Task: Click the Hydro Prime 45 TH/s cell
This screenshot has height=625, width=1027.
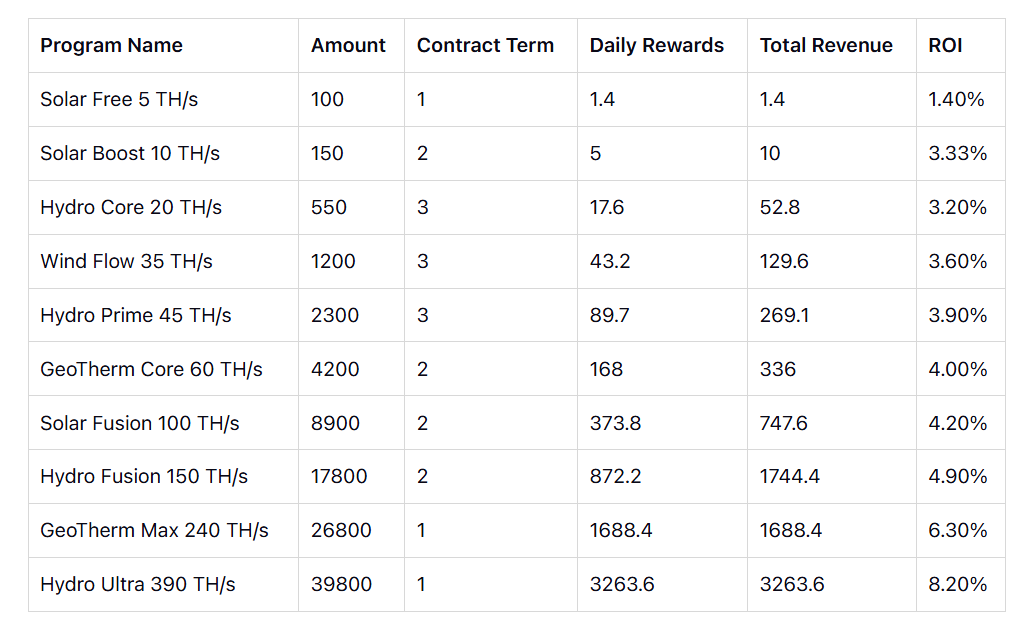Action: 136,316
